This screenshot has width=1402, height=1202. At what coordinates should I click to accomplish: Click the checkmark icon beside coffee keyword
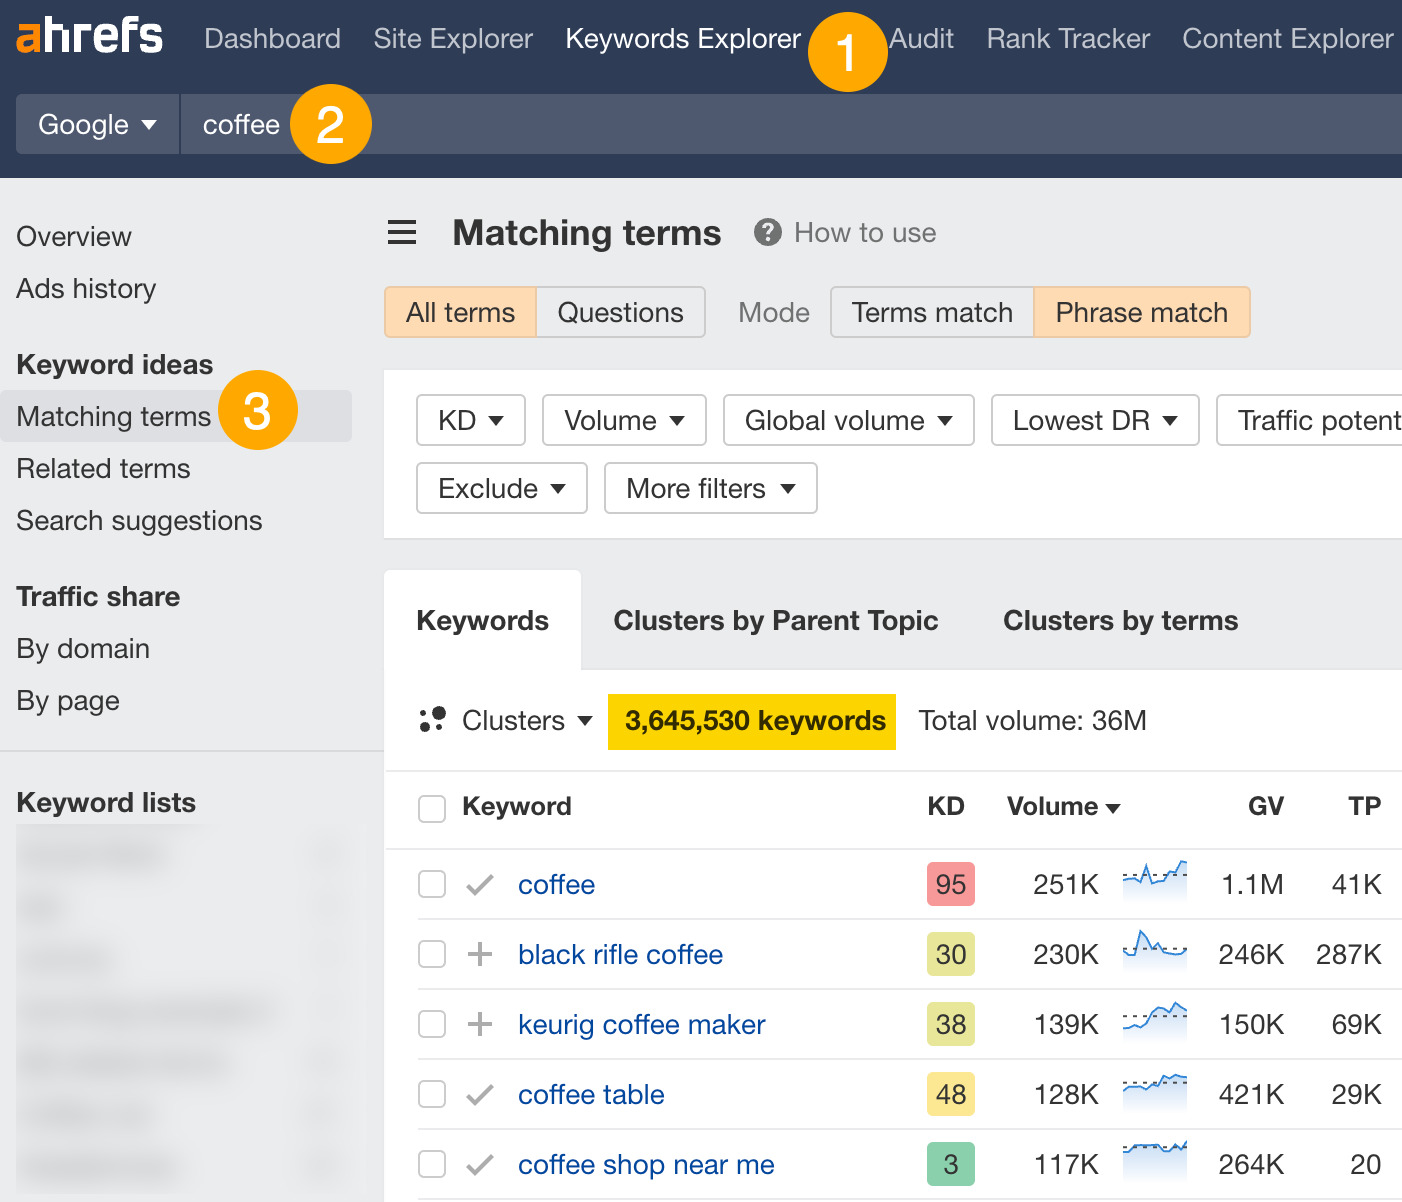(x=480, y=884)
